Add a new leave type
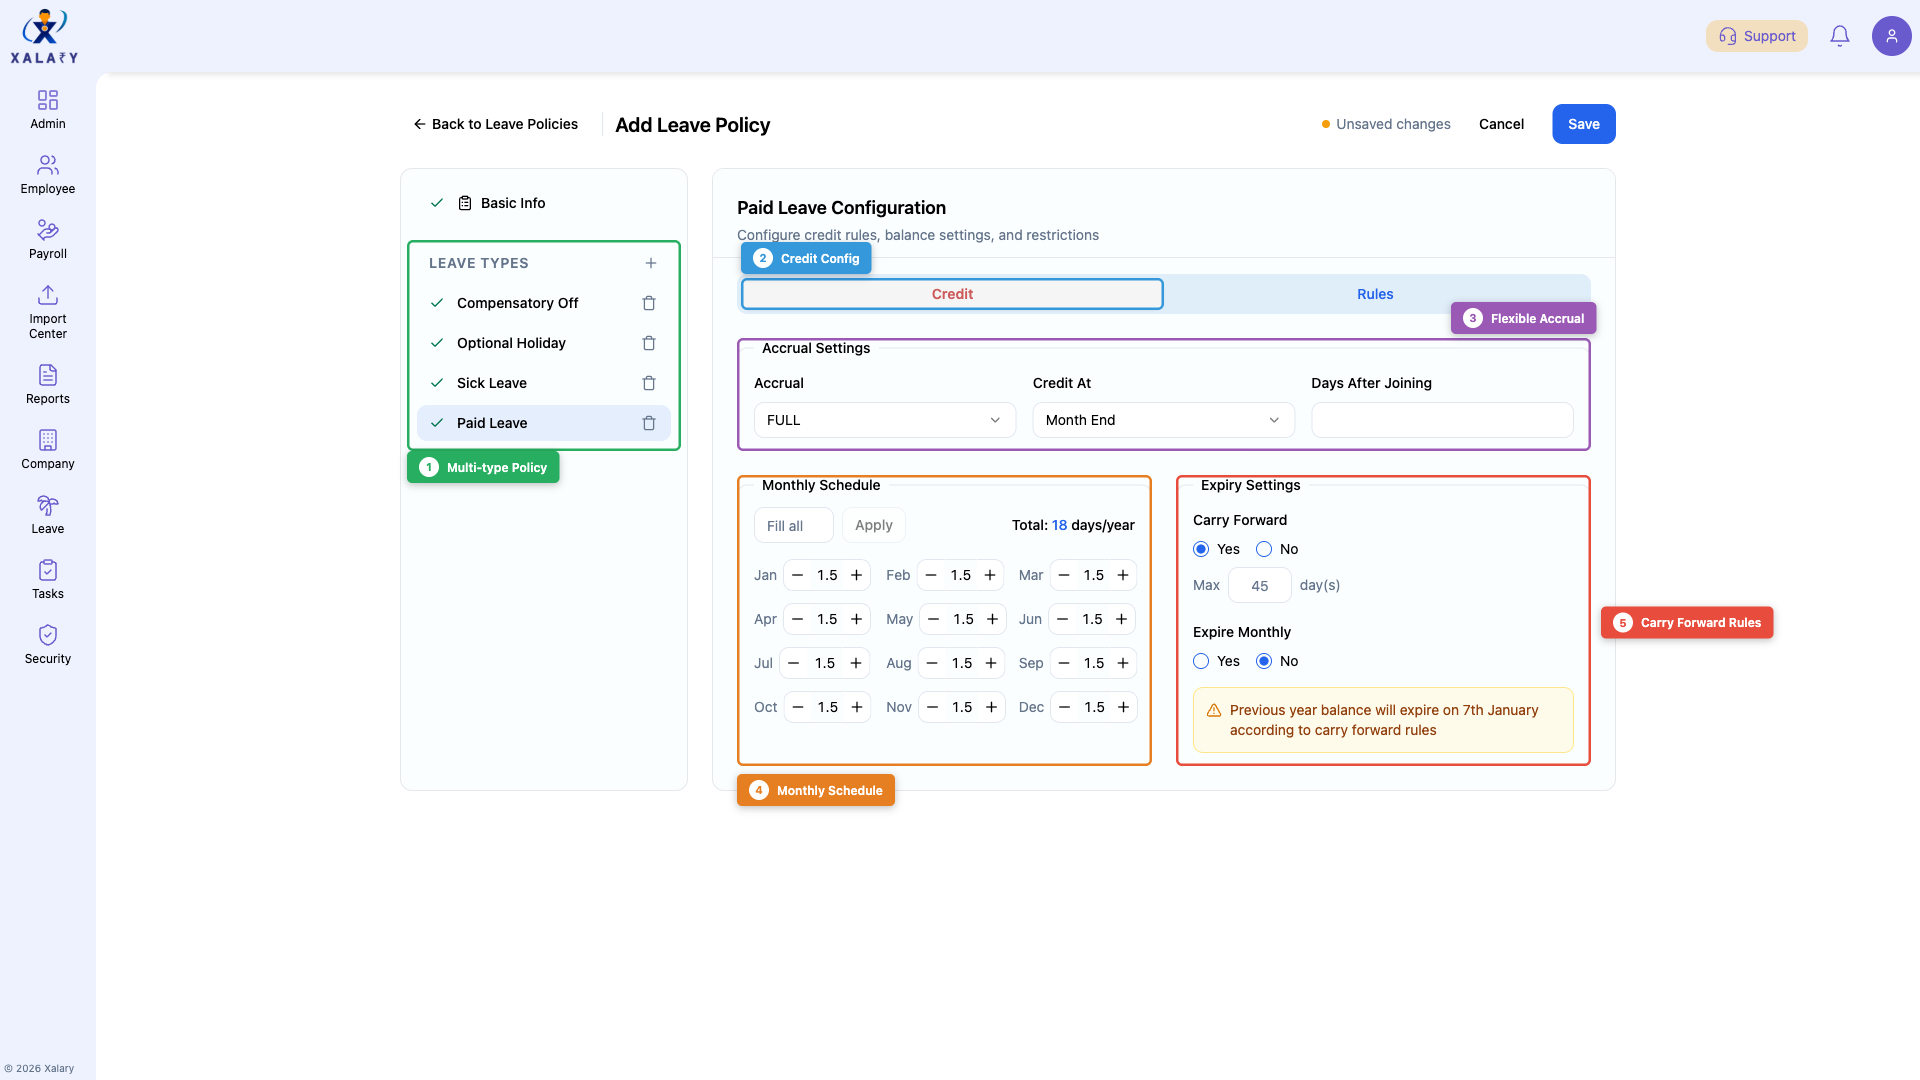1920x1080 pixels. pos(651,263)
